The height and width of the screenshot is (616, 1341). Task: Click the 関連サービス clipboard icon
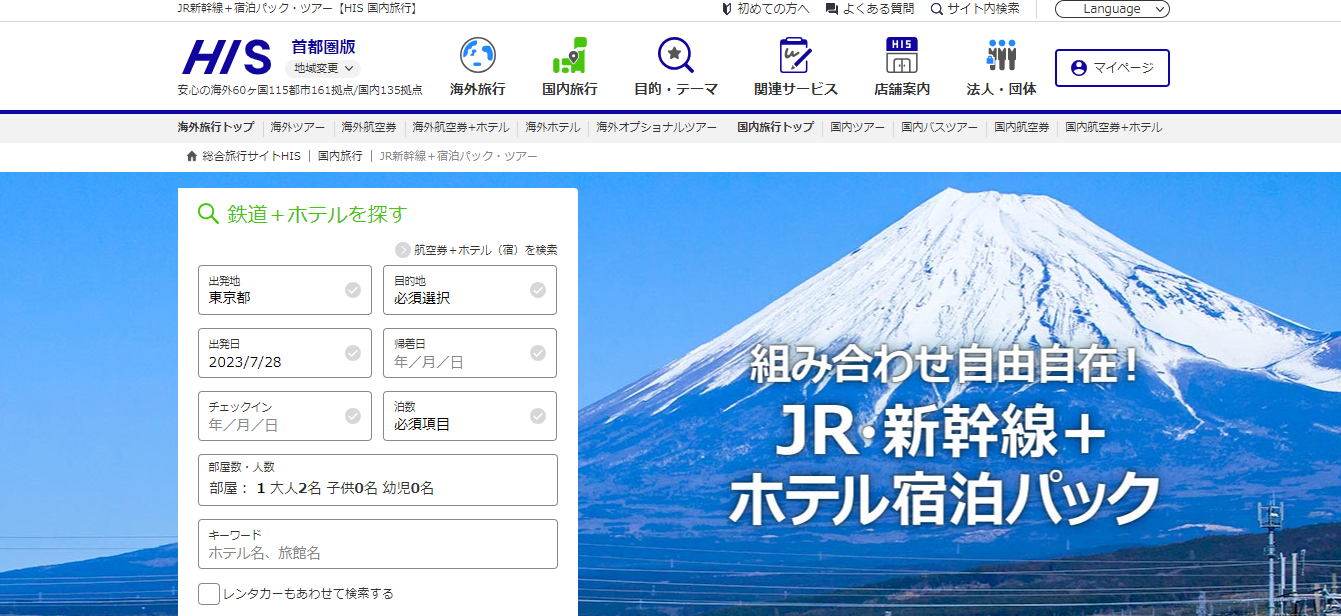point(795,55)
